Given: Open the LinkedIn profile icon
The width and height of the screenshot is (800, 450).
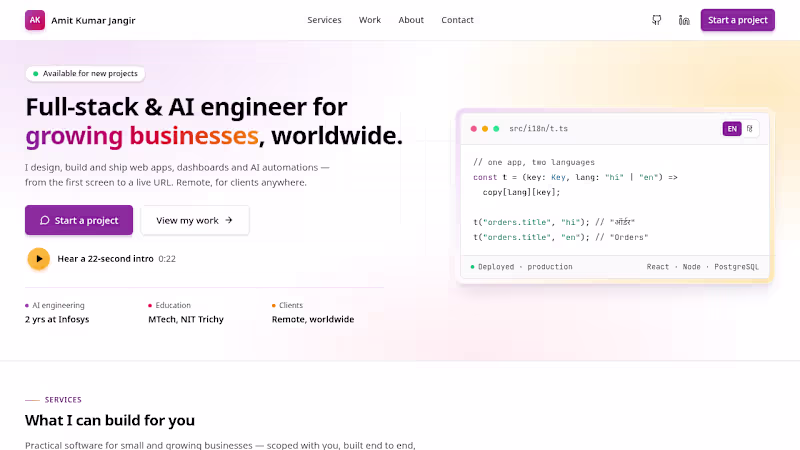Looking at the screenshot, I should pos(684,20).
